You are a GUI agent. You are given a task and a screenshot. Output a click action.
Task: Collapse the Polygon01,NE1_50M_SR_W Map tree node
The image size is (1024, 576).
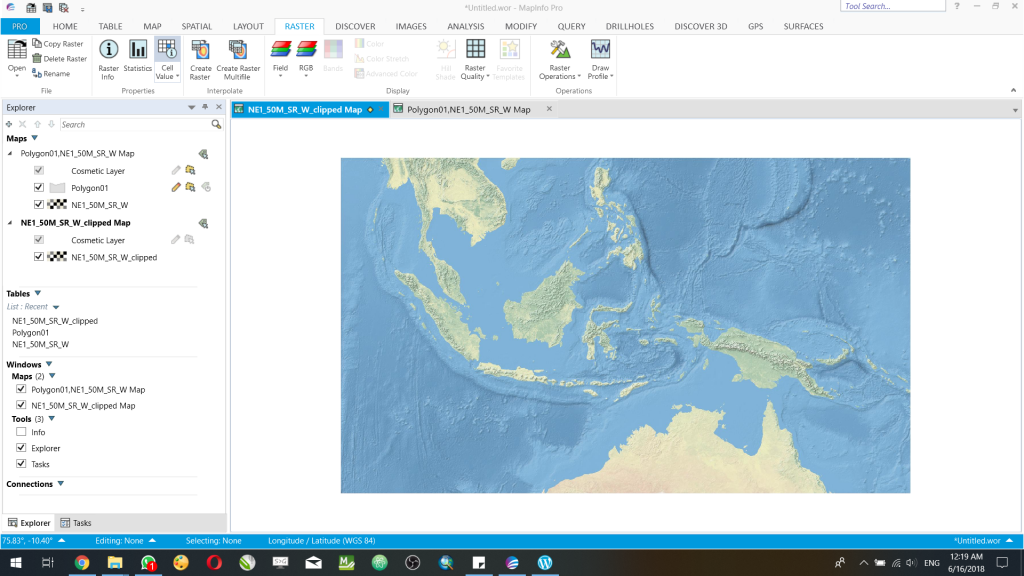coord(9,153)
